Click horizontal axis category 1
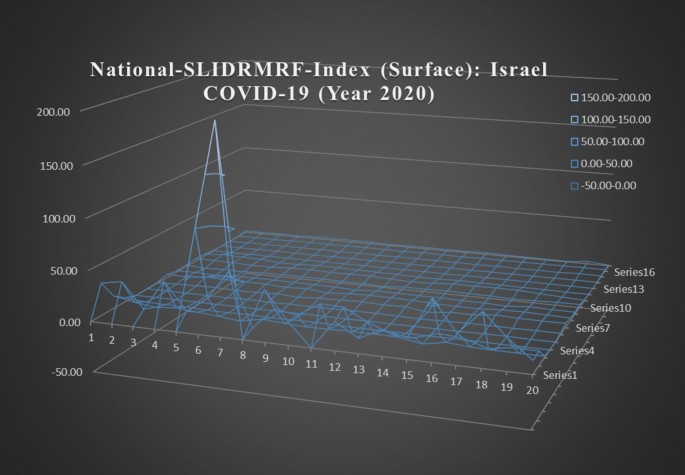 [x=92, y=337]
